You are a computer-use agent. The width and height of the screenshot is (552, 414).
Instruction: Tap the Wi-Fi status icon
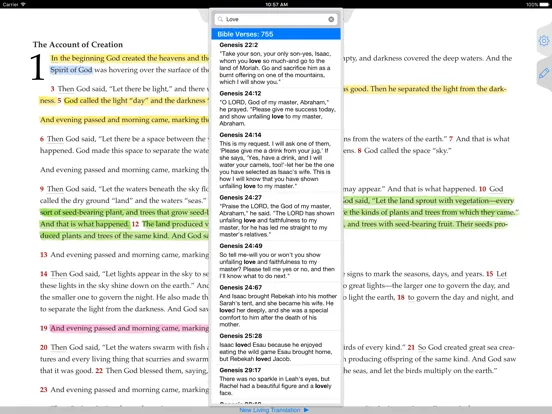point(23,4)
